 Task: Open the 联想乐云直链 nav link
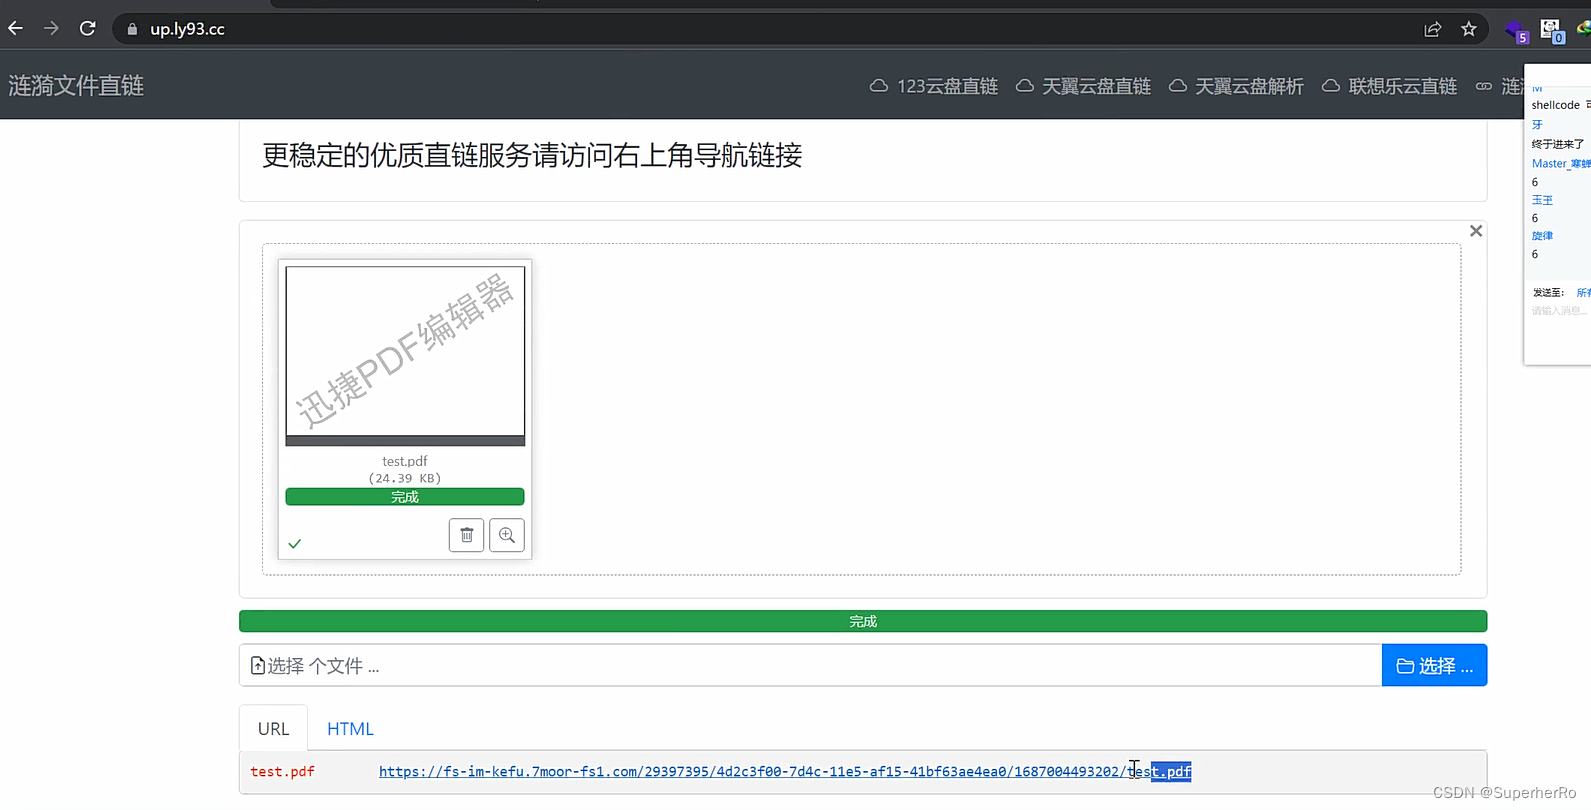1389,86
